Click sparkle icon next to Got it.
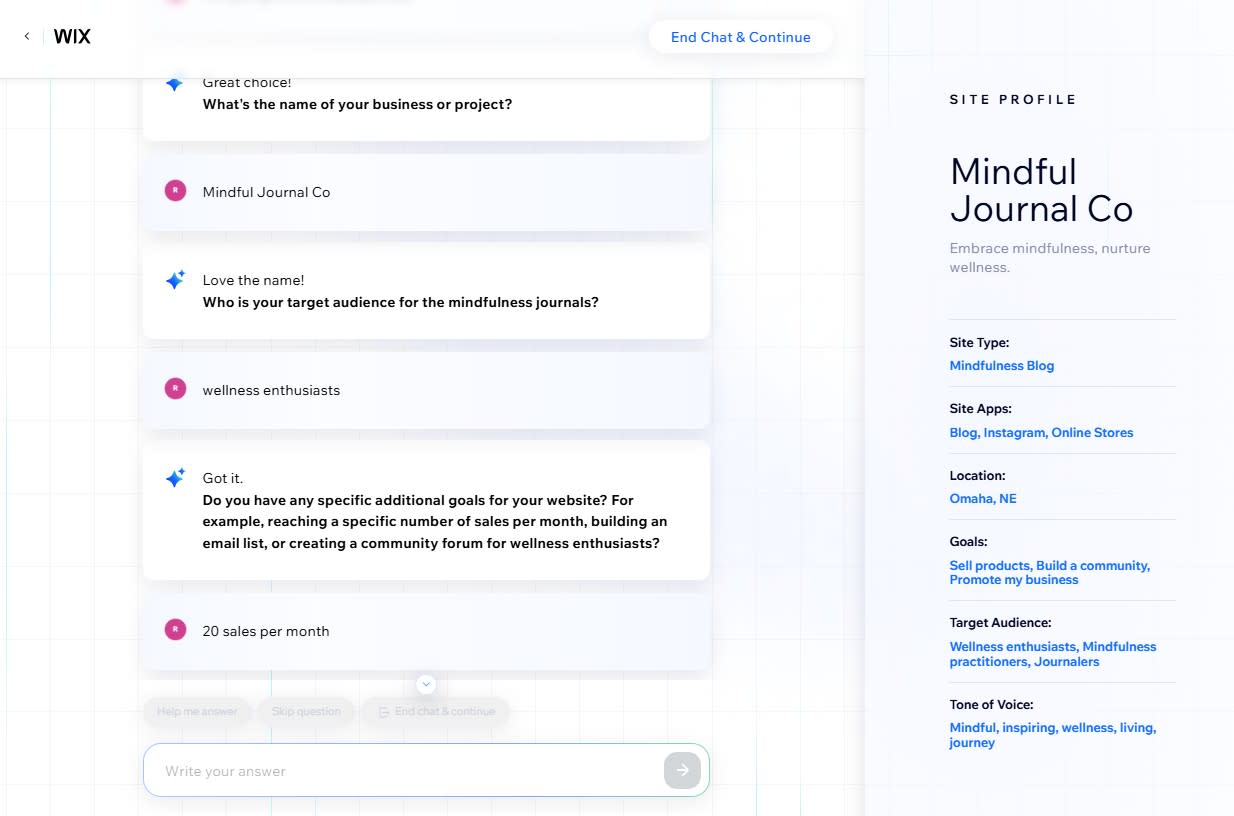 pos(175,479)
